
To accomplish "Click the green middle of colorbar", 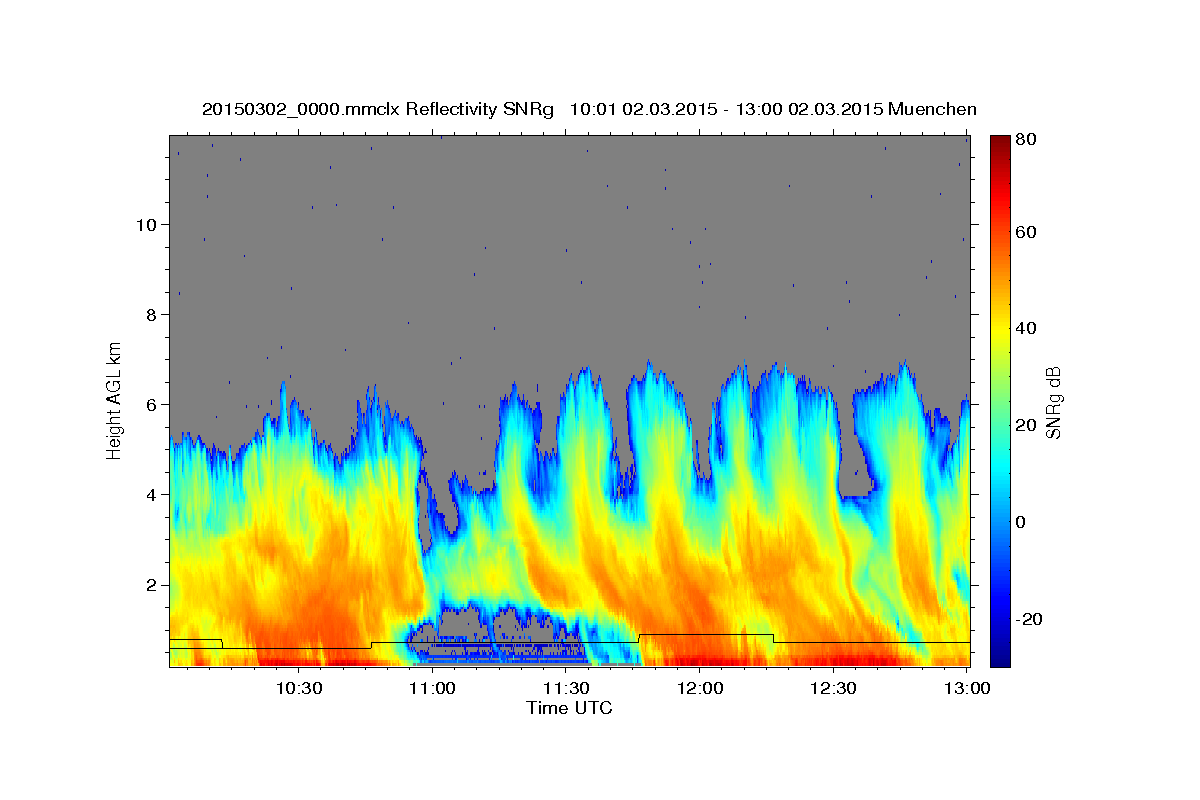I will point(1000,400).
